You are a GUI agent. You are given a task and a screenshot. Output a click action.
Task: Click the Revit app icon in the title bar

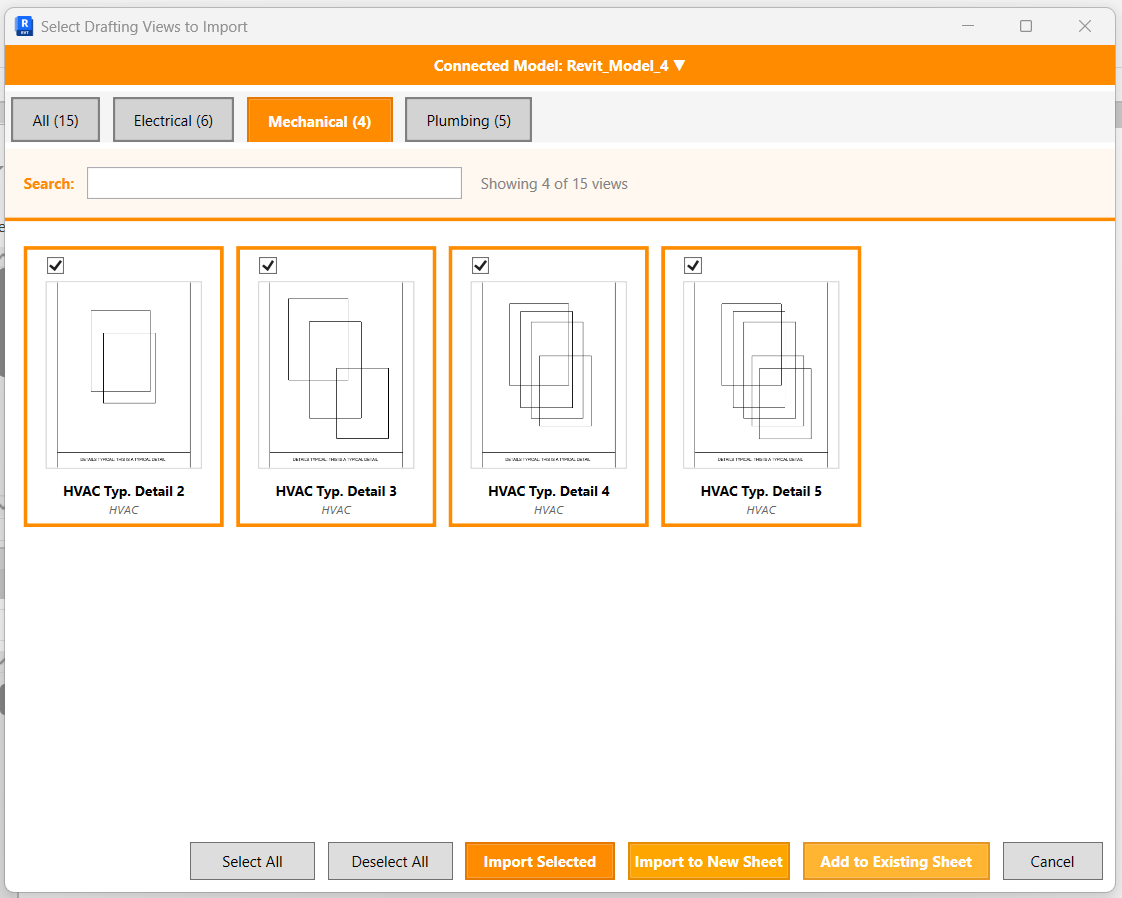click(23, 26)
